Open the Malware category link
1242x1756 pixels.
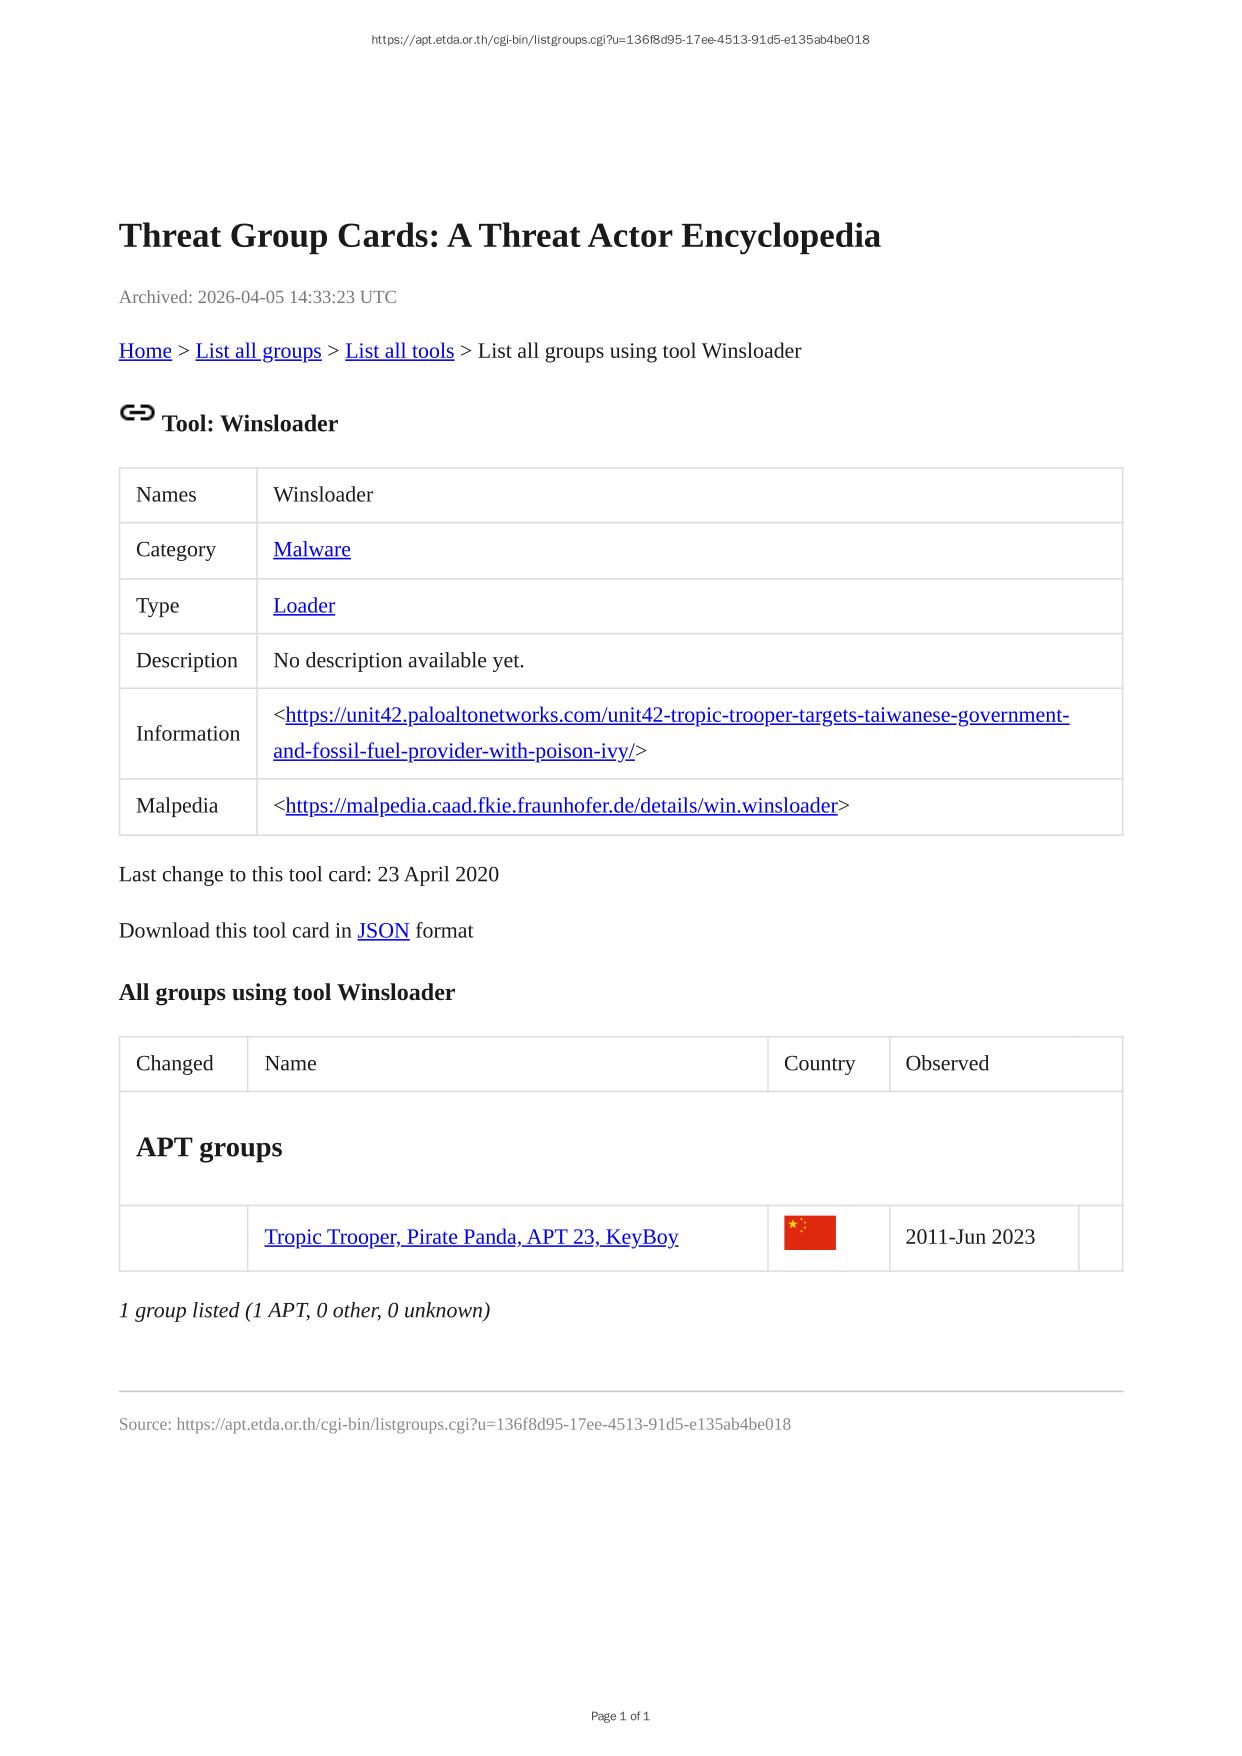tap(312, 550)
